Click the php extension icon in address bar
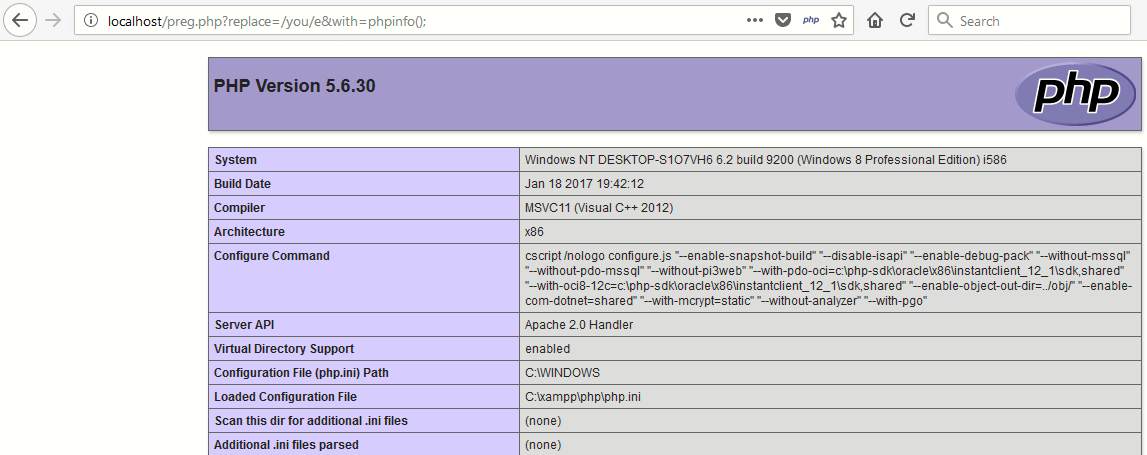The width and height of the screenshot is (1147, 455). 811,20
